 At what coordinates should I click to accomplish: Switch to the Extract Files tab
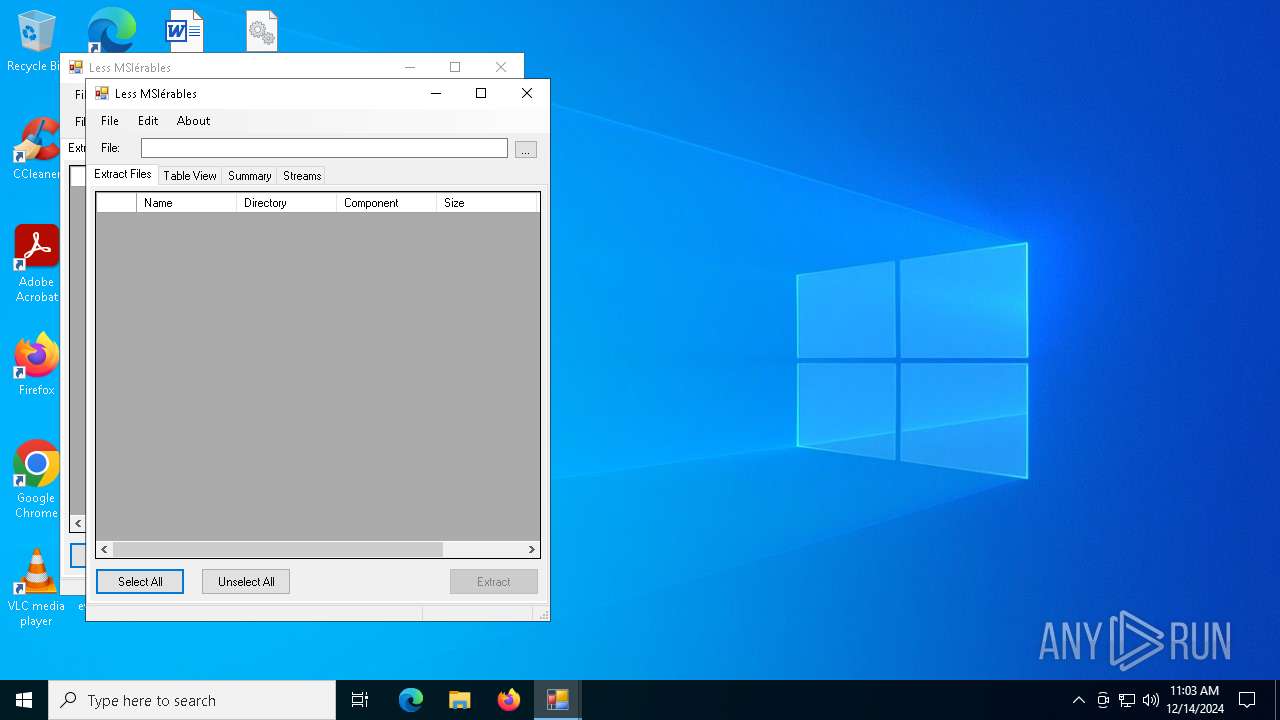point(123,174)
